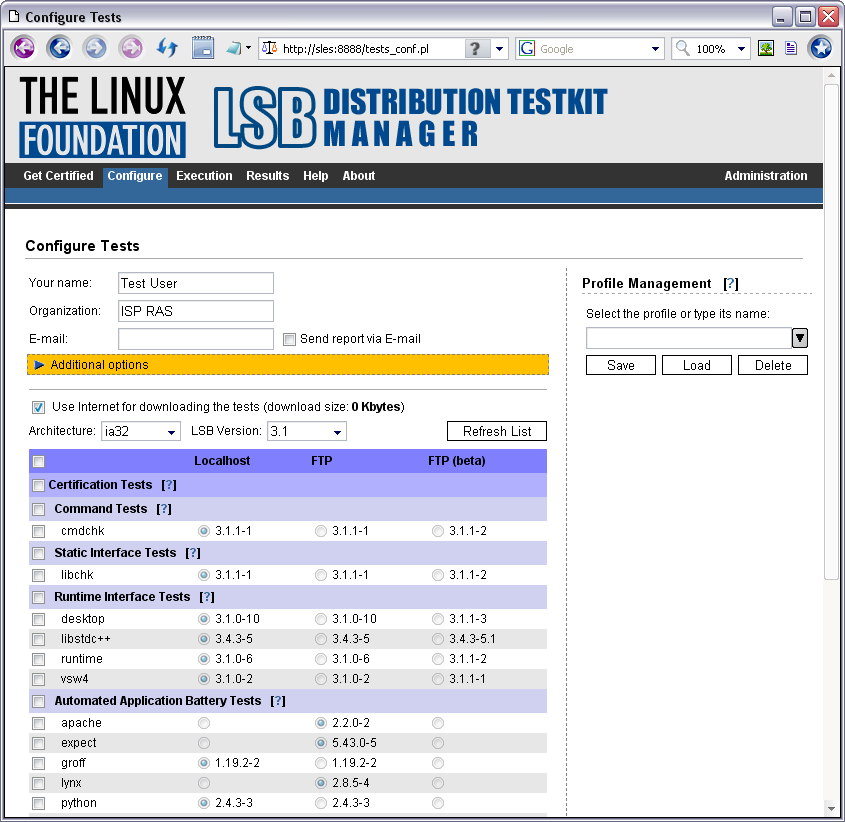Open the Administration menu item
845x822 pixels.
pos(765,176)
